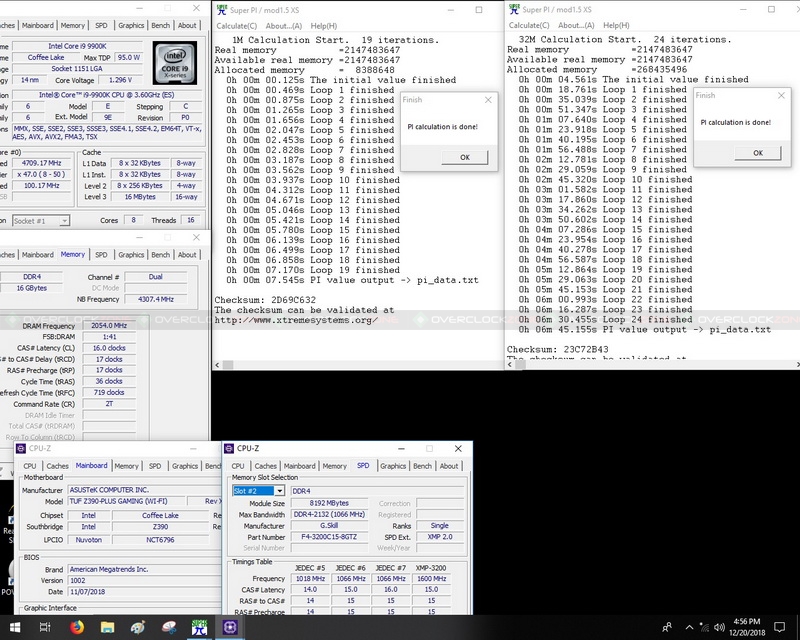Open Bench tab in top CPU-Z window

tap(160, 26)
